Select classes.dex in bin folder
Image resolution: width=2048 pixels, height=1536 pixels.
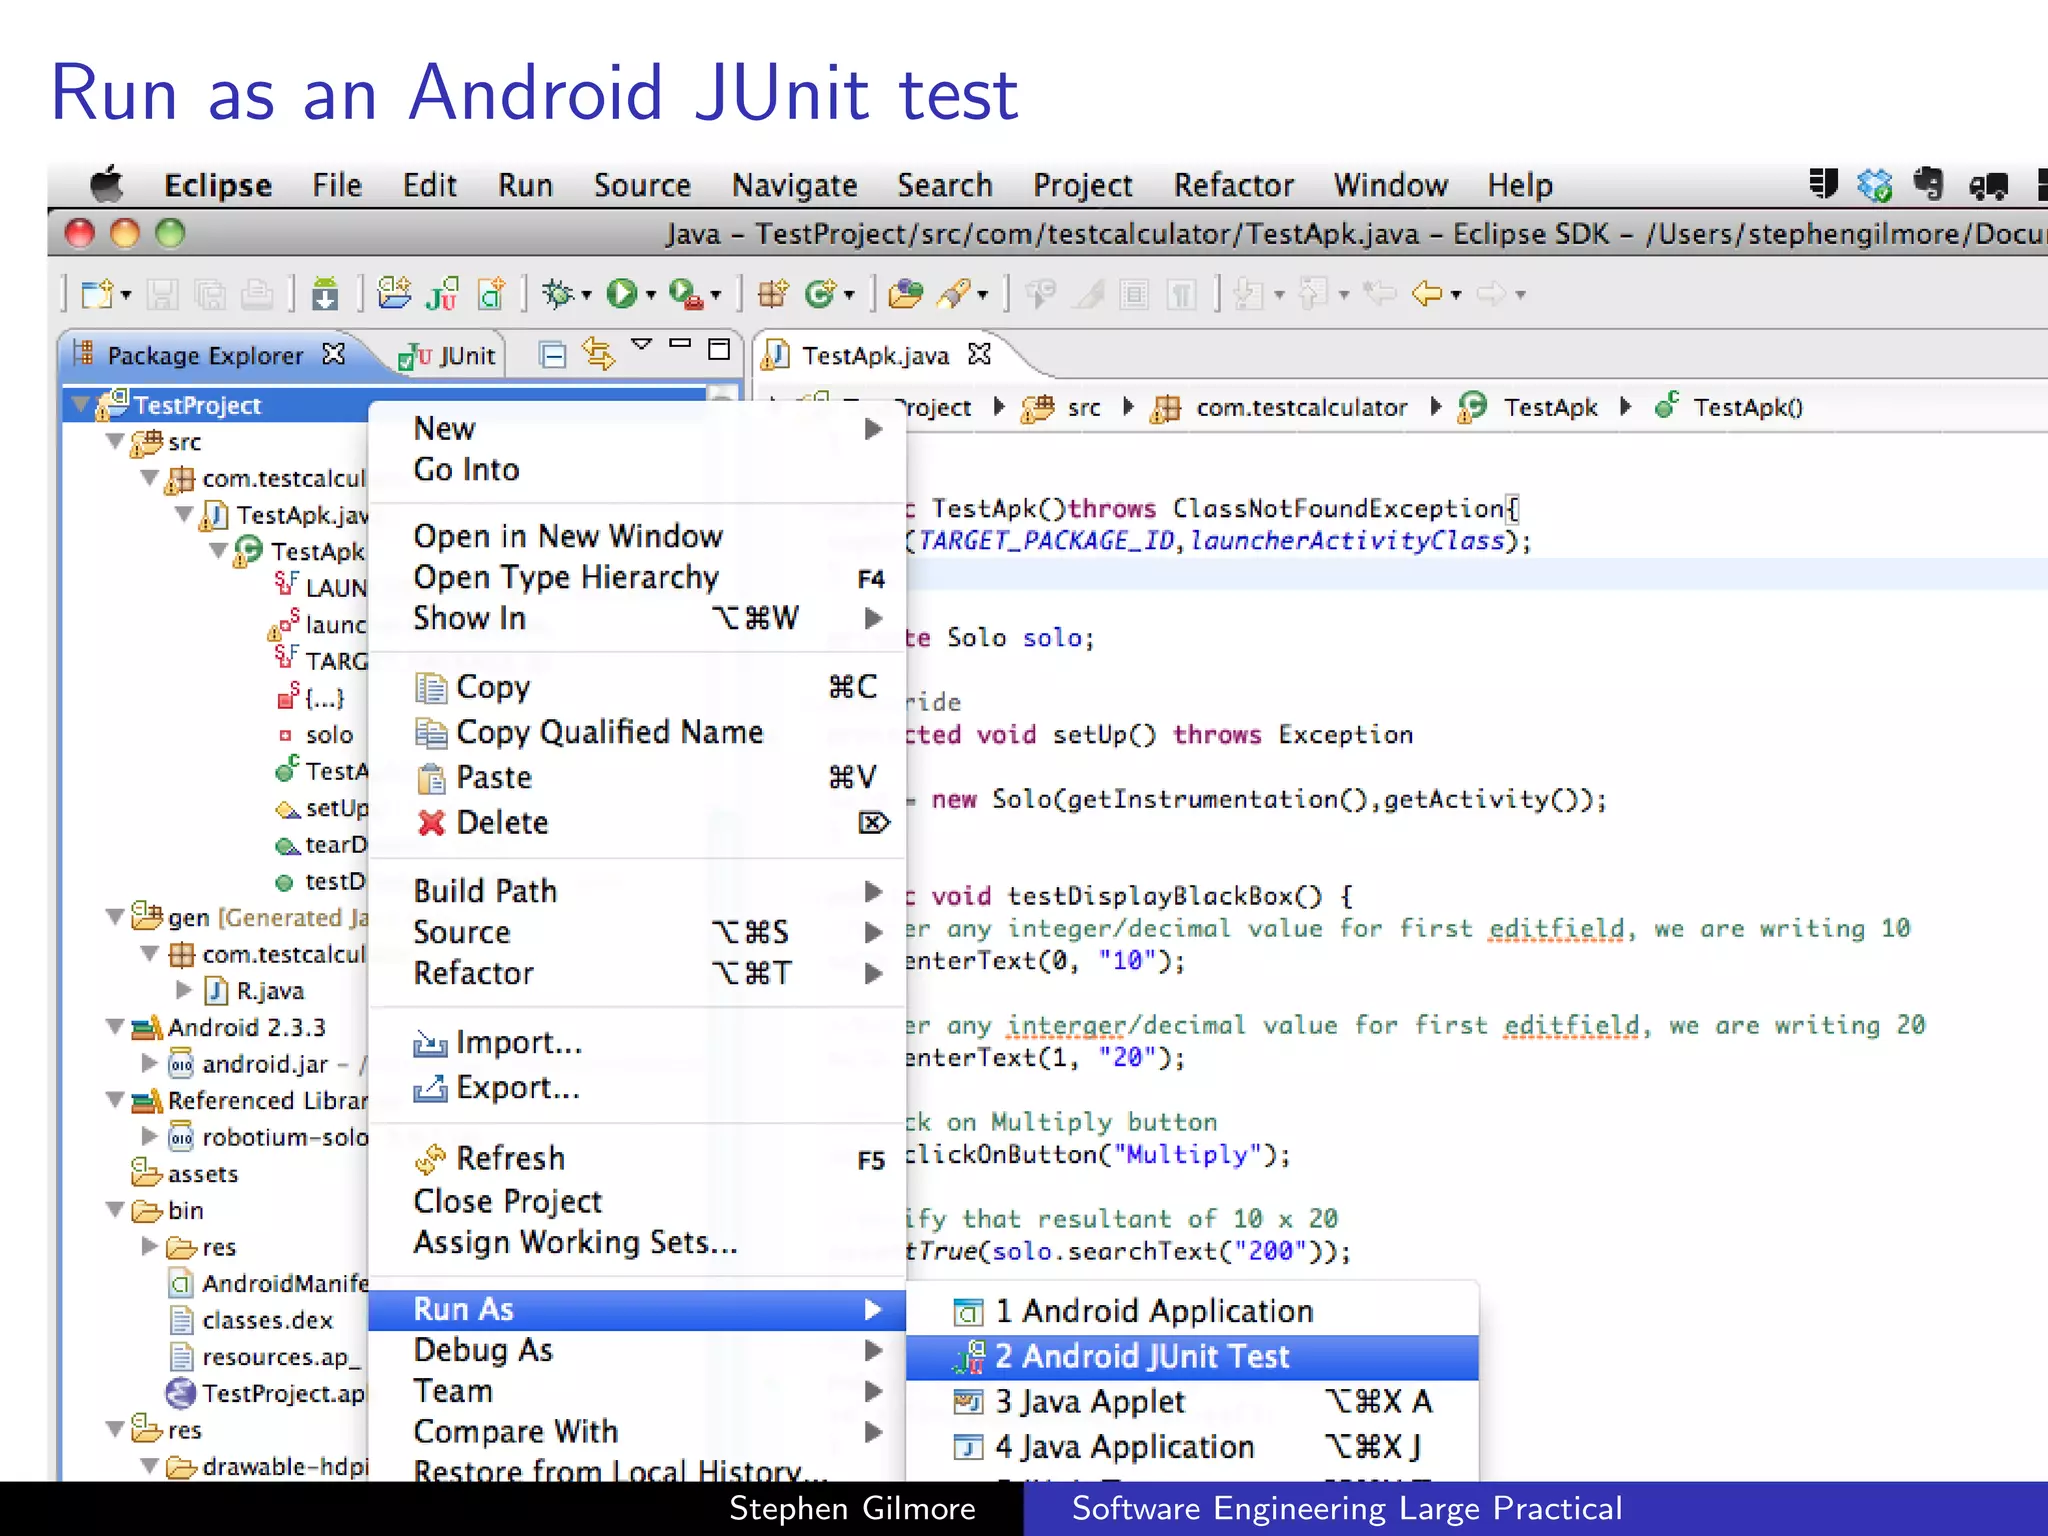(x=251, y=1320)
